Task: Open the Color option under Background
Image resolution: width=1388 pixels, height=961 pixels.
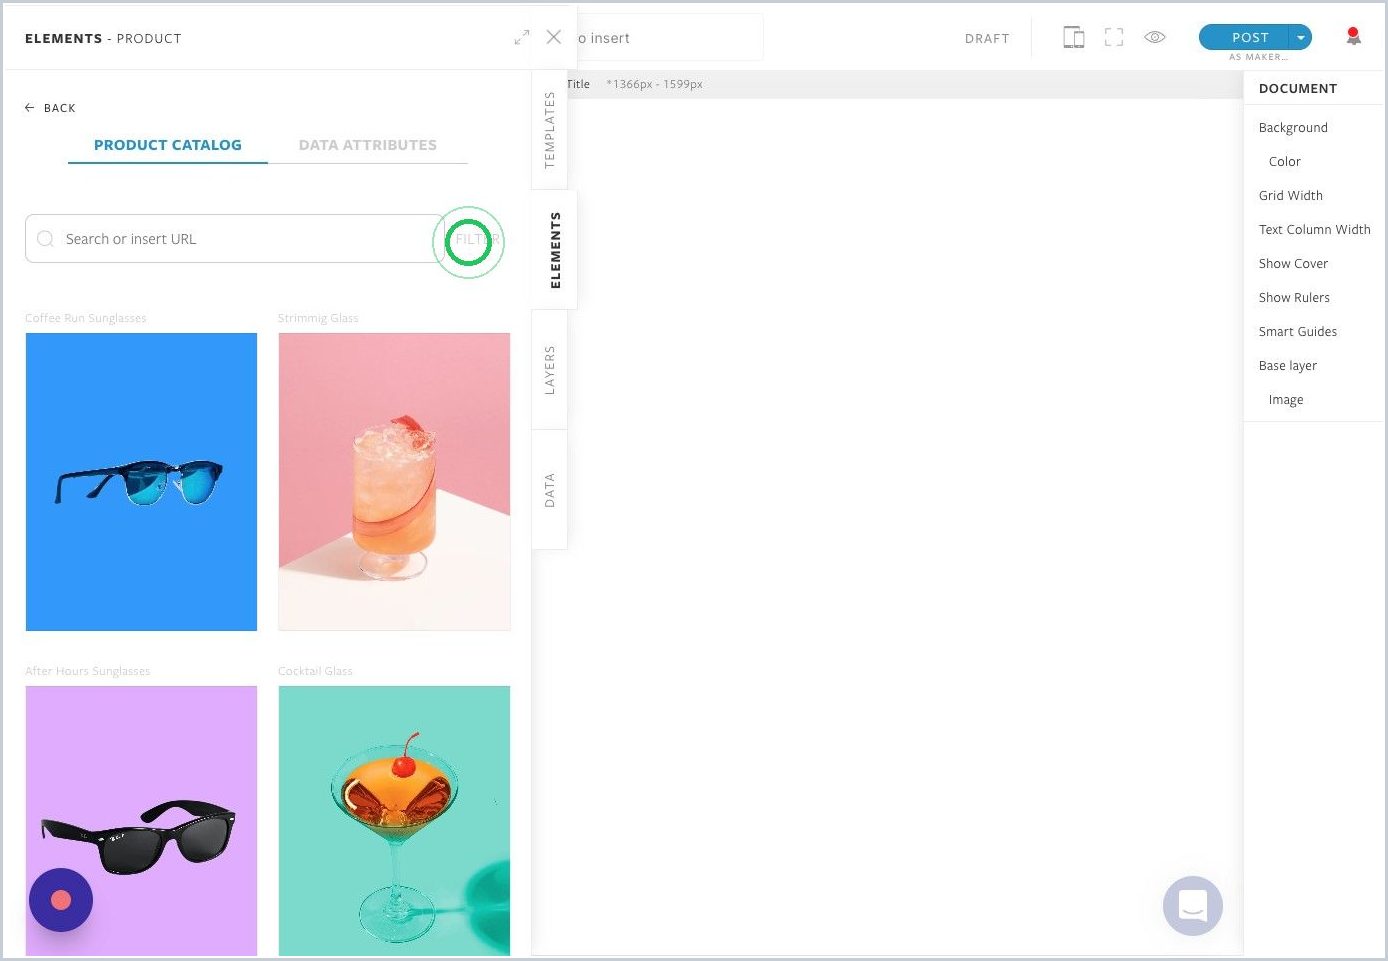Action: coord(1285,162)
